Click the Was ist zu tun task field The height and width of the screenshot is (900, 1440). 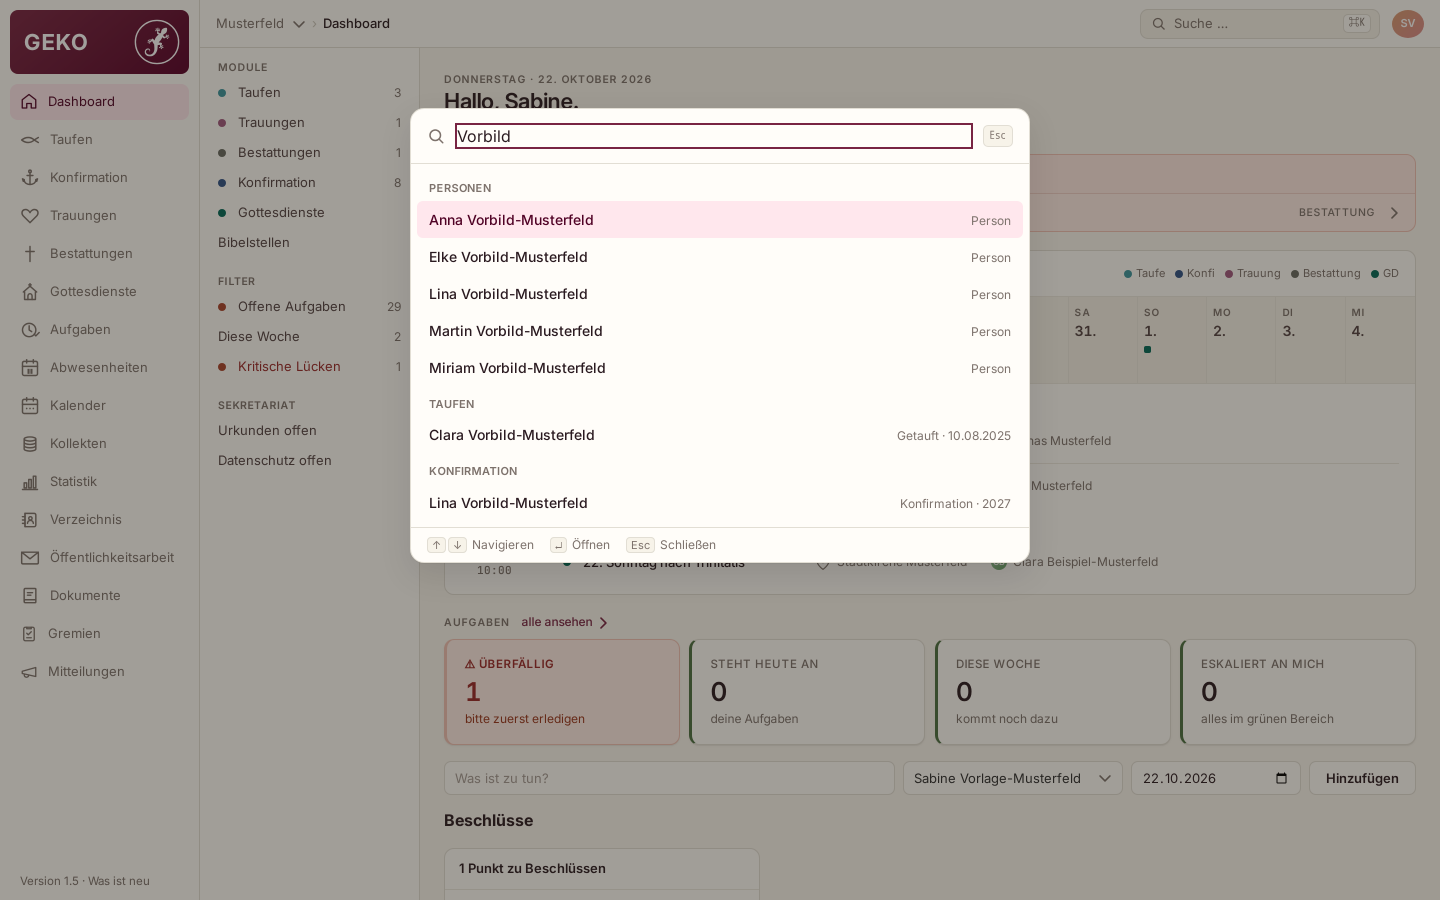(669, 778)
